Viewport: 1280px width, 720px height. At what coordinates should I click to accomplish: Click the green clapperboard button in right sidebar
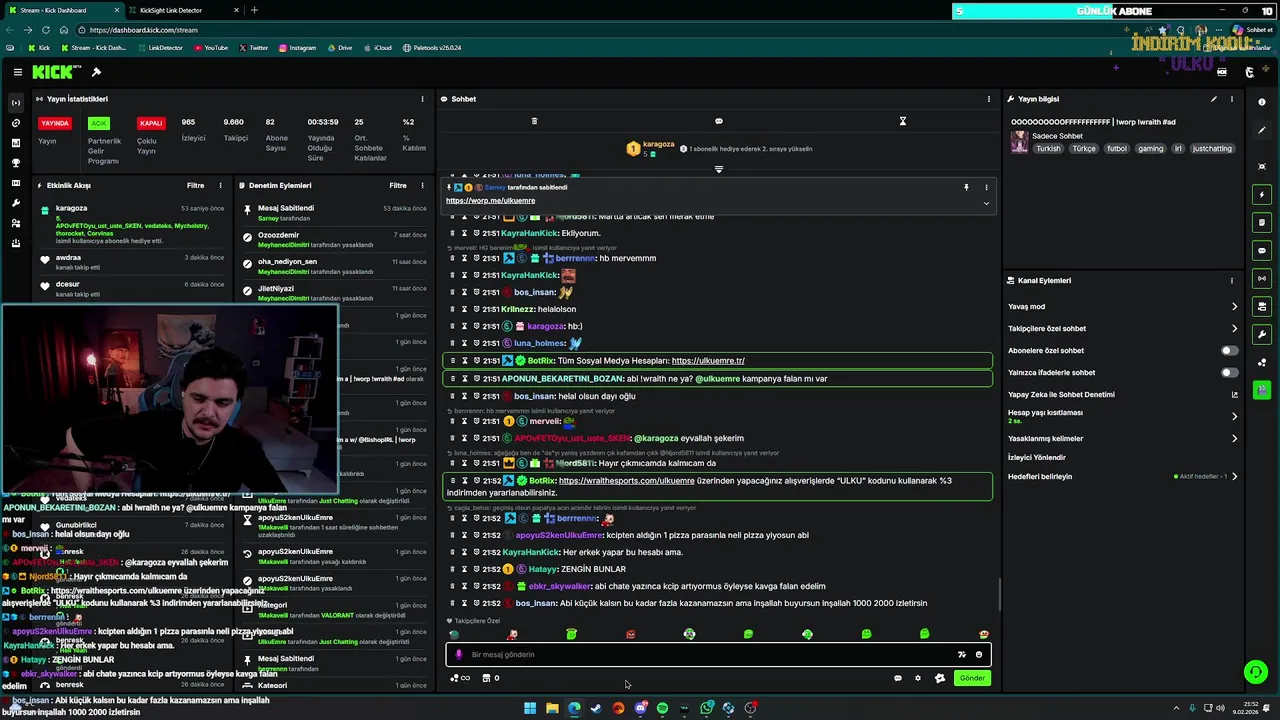1262,390
